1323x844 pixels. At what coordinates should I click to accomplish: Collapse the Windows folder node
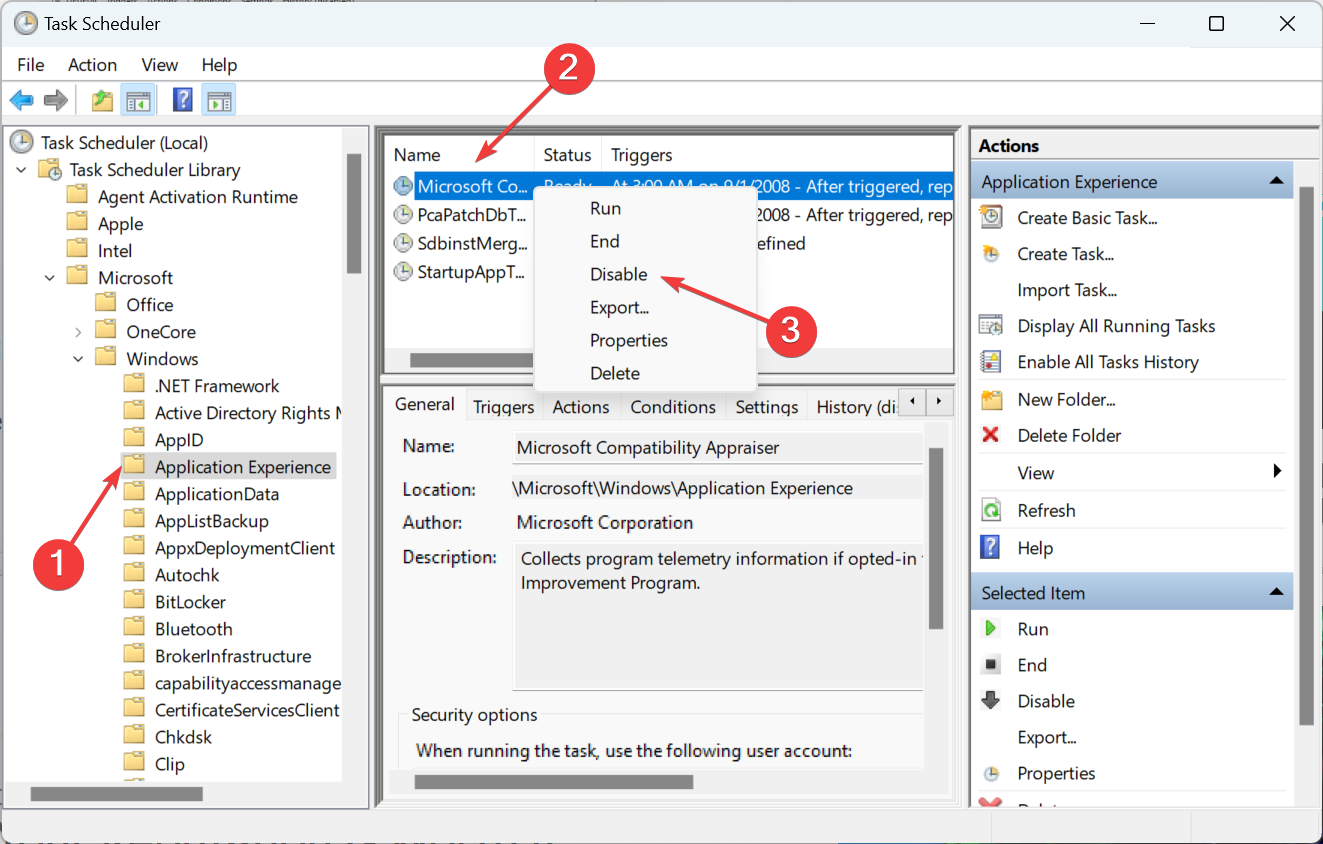point(79,359)
